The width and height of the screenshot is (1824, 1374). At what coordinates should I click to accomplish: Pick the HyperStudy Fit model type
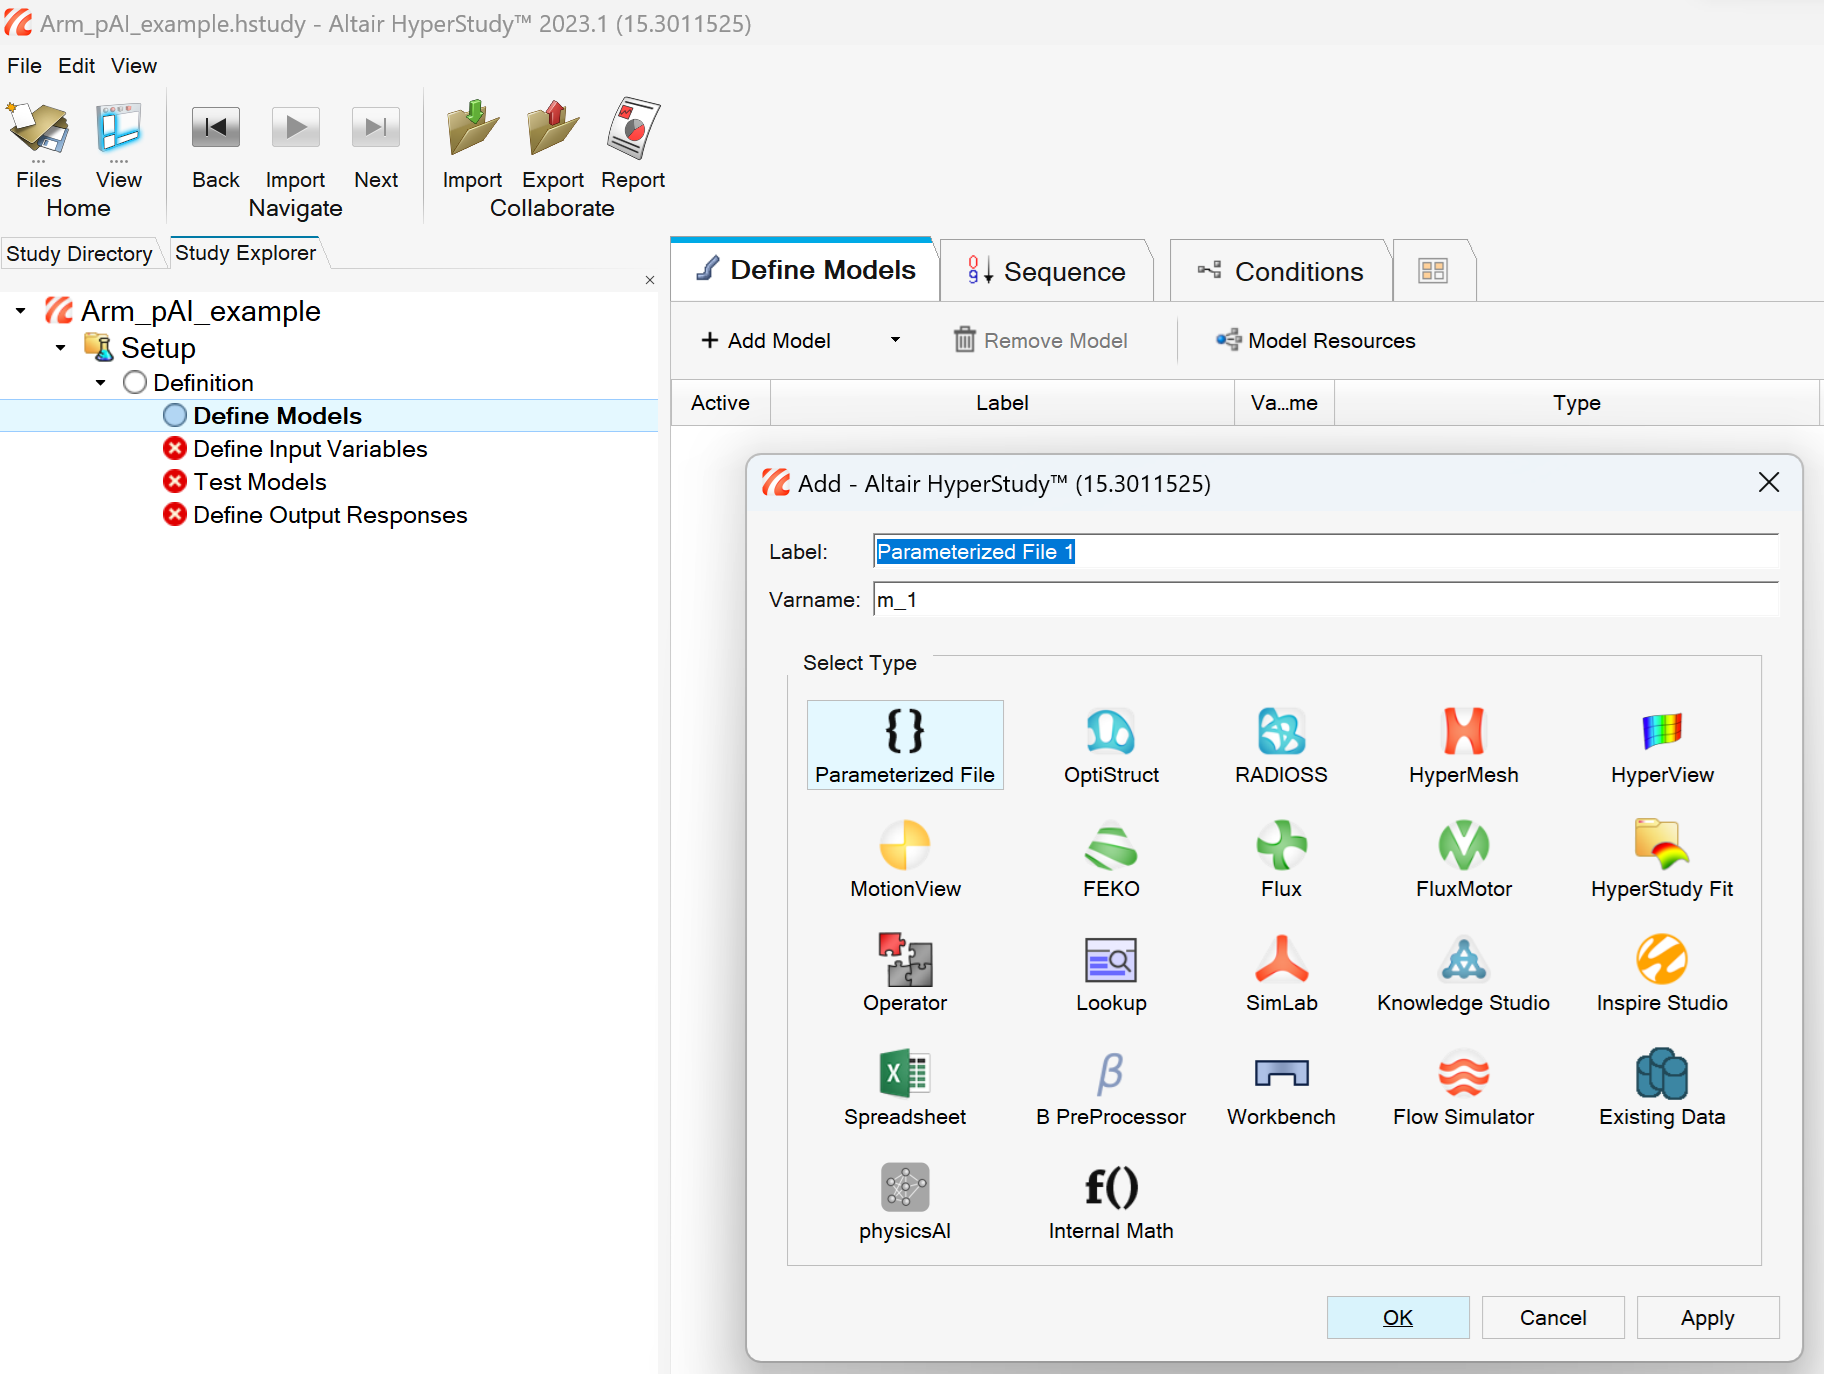tap(1662, 859)
